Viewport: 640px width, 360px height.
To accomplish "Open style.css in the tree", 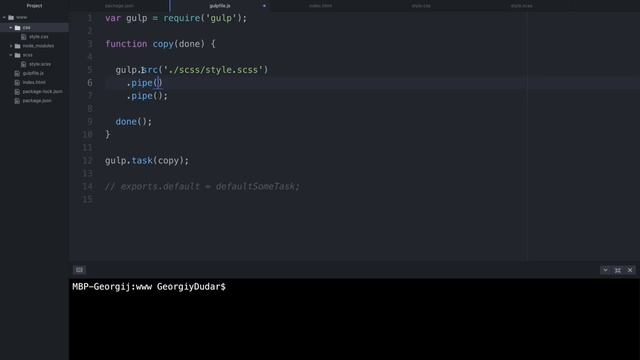I will [38, 37].
